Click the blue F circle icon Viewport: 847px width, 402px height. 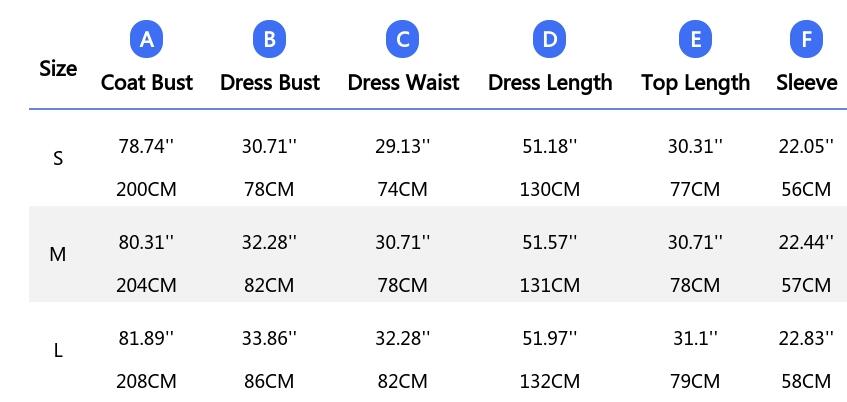806,39
